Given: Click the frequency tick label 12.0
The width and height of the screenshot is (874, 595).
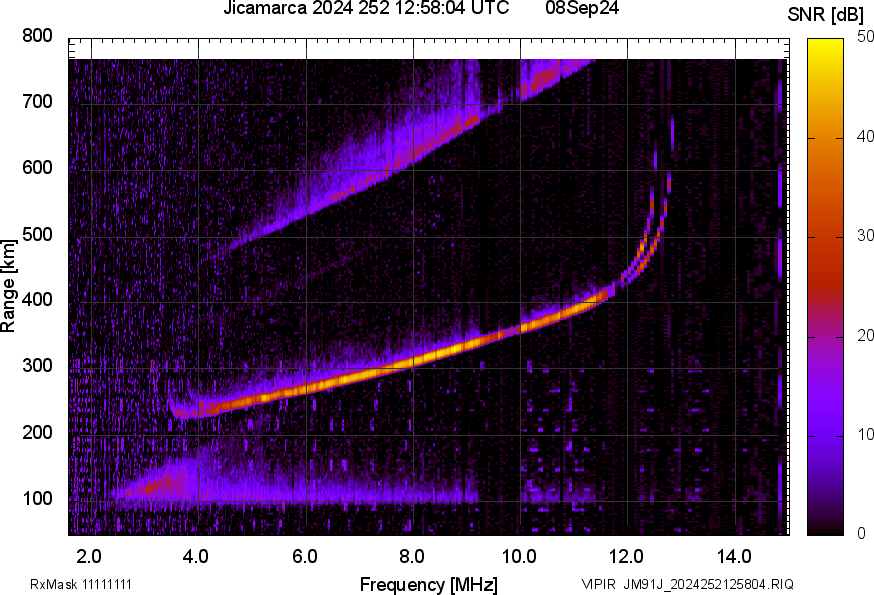Looking at the screenshot, I should click(x=627, y=556).
